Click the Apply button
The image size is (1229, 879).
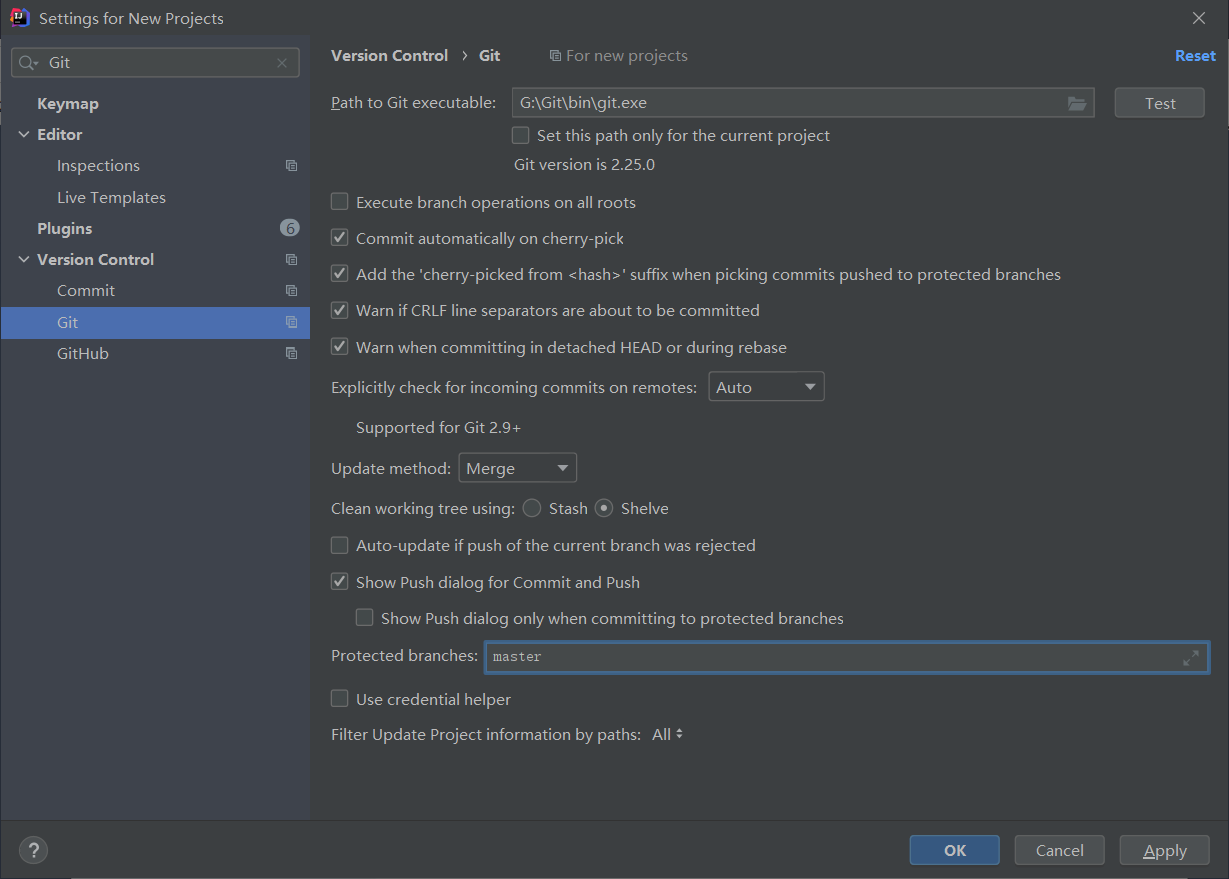(x=1165, y=850)
